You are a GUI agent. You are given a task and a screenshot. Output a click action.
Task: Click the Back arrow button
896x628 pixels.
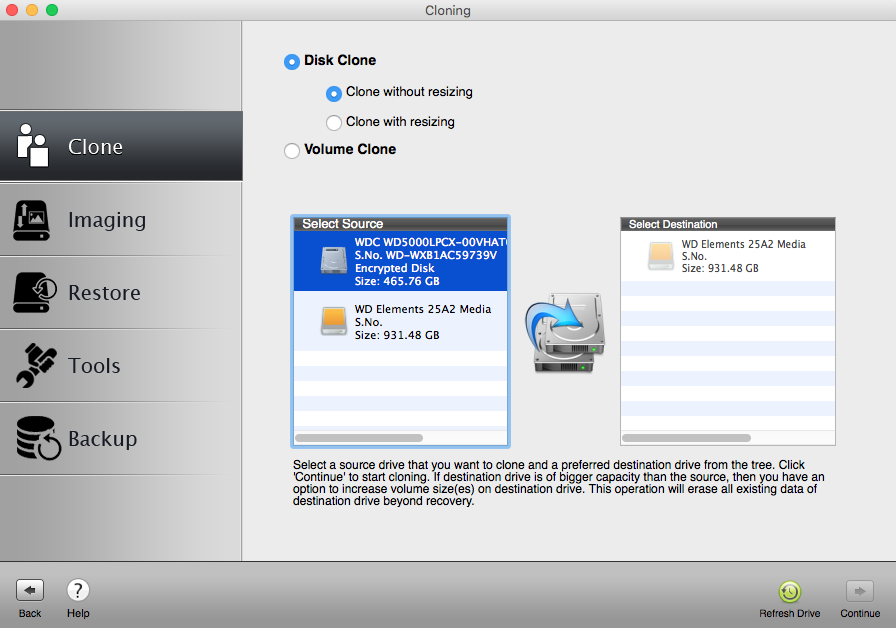pyautogui.click(x=30, y=590)
